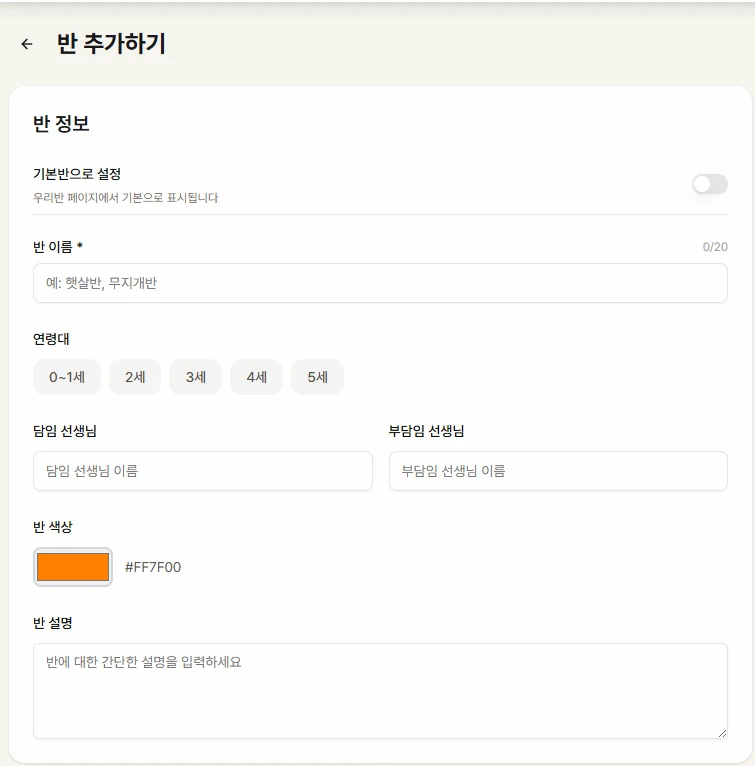The width and height of the screenshot is (755, 766).
Task: Toggle the 기본반으로 설정 switch
Action: [709, 184]
